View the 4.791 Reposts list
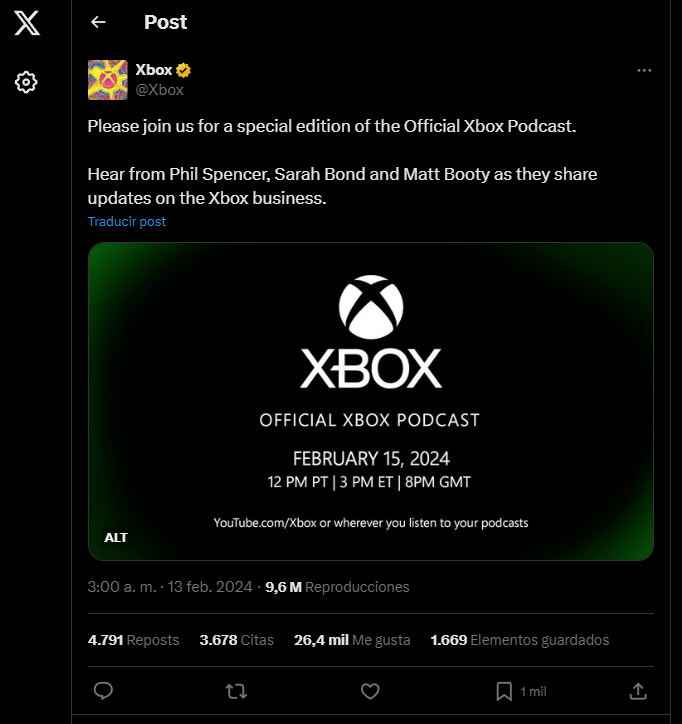Viewport: 682px width, 724px height. coord(133,640)
